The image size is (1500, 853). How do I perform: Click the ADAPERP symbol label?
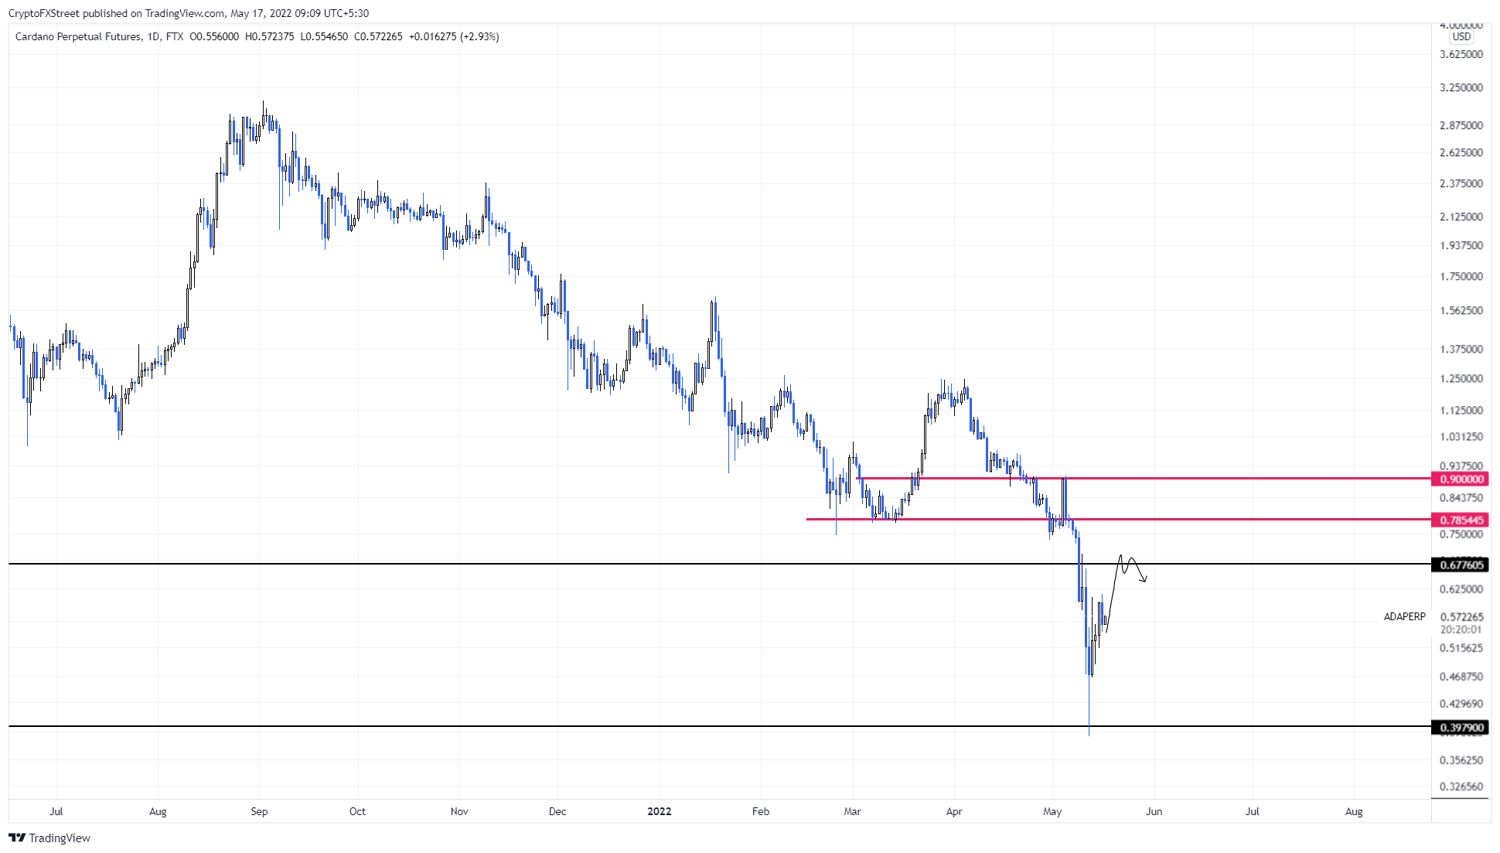pyautogui.click(x=1404, y=617)
